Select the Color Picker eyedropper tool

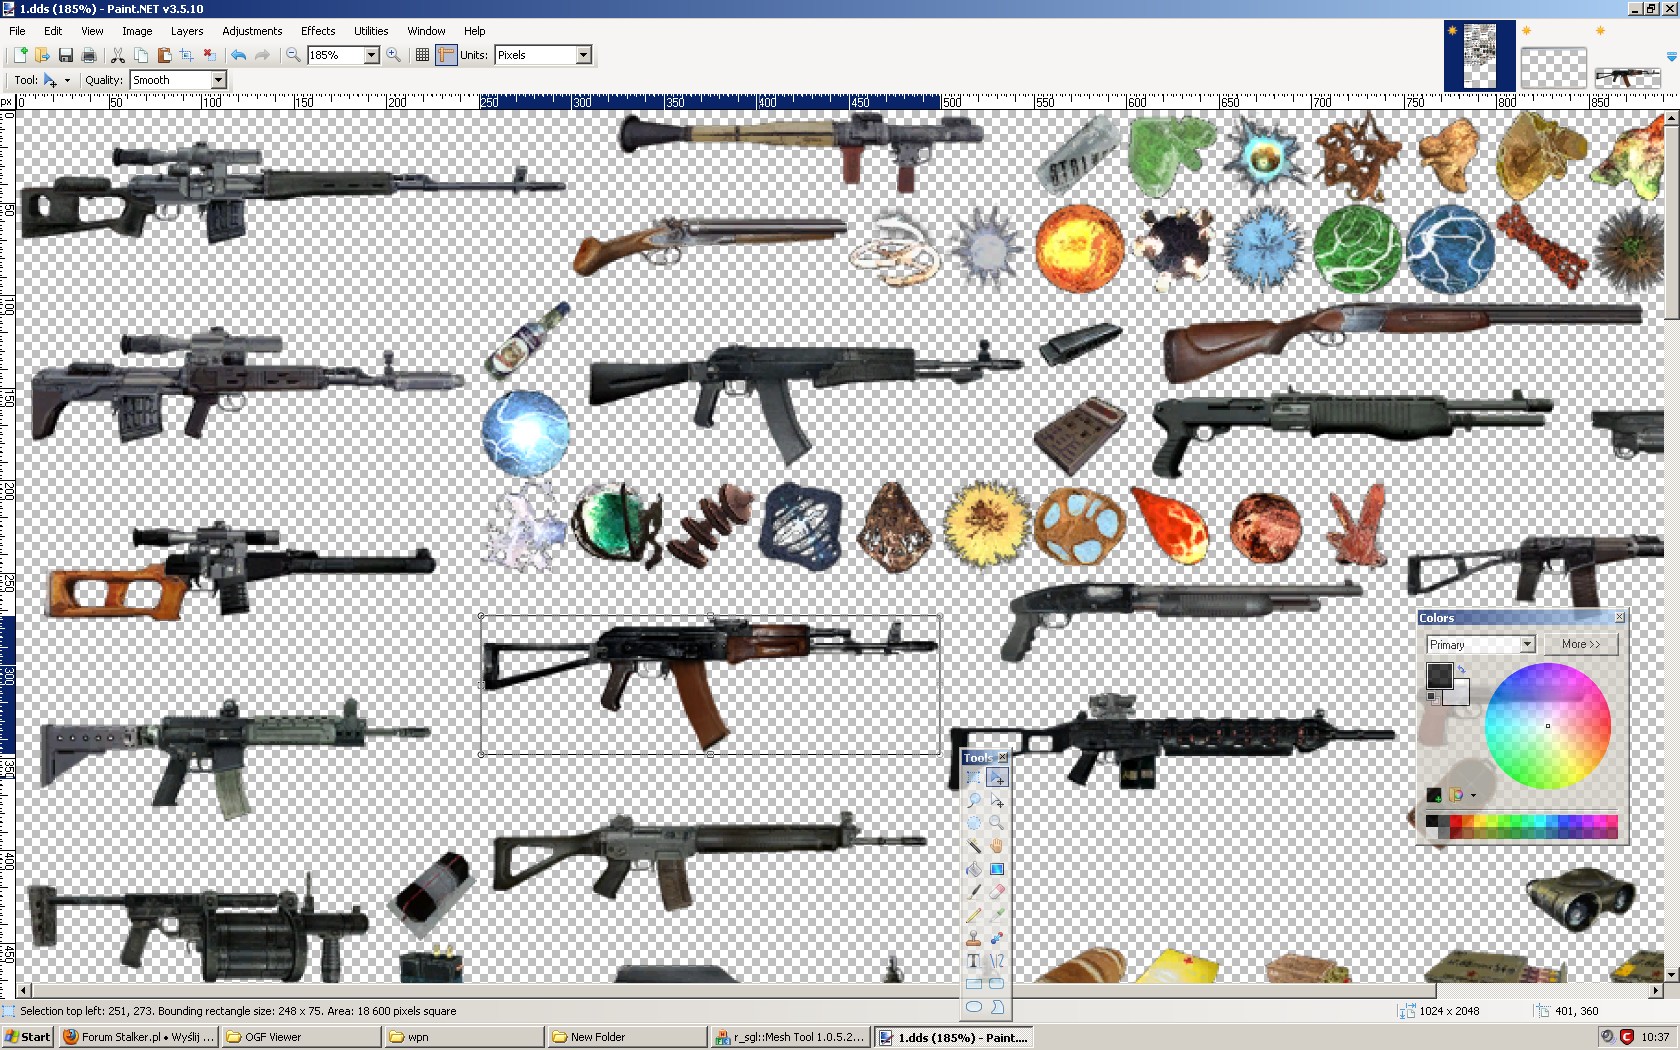pyautogui.click(x=997, y=916)
